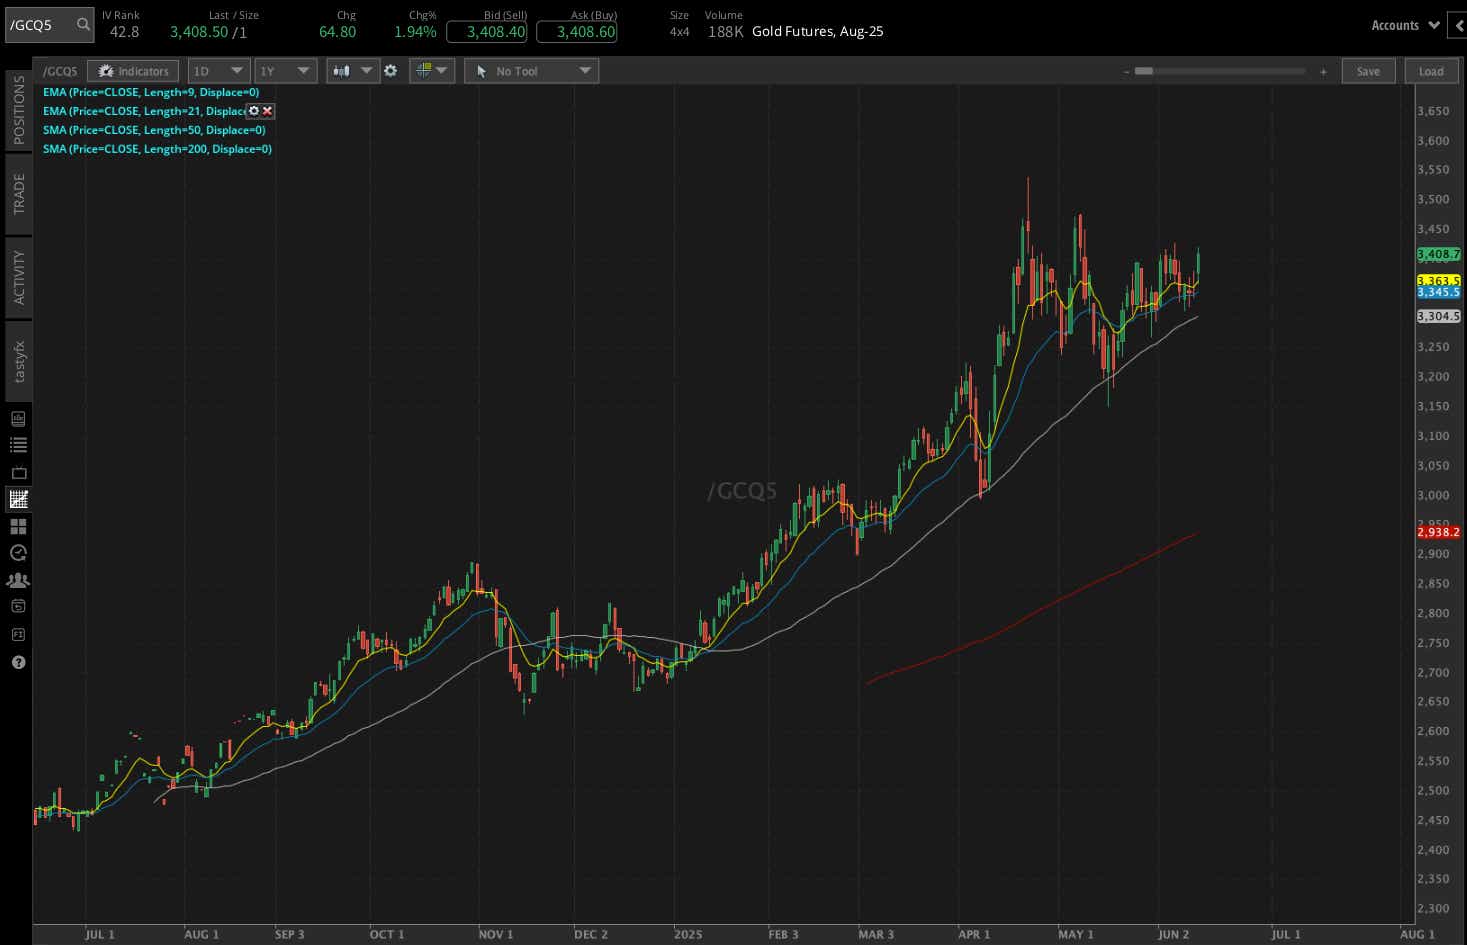Click the watchlist icon in the sidebar
This screenshot has width=1467, height=945.
[x=18, y=445]
